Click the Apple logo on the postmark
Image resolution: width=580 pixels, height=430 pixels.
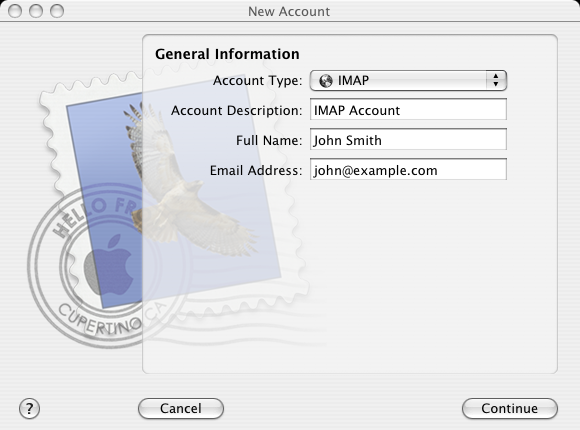point(109,265)
